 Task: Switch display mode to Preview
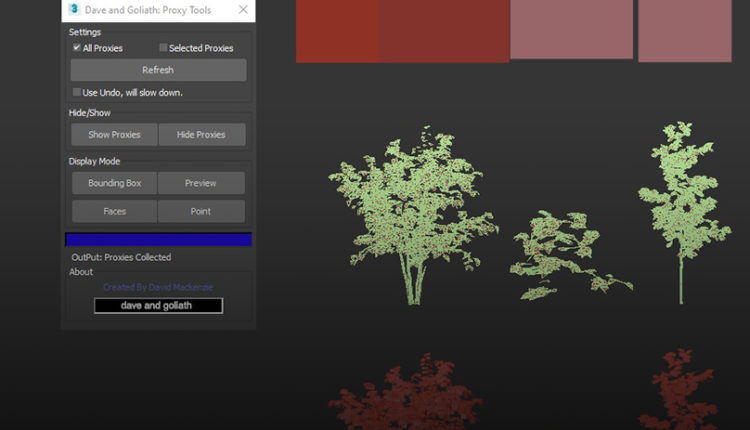coord(201,183)
